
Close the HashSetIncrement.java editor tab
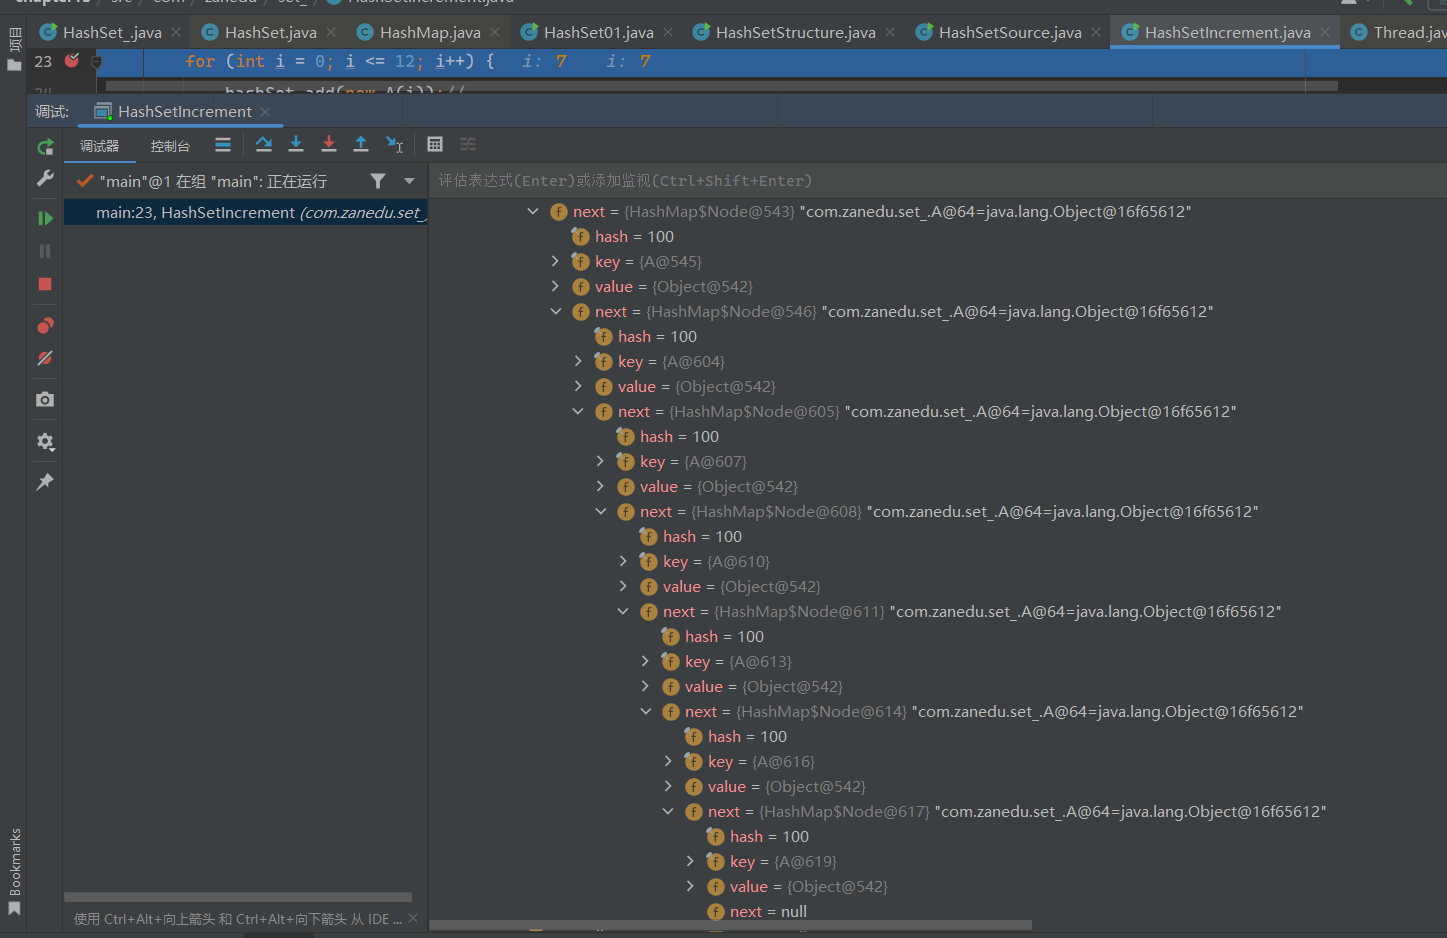click(1325, 32)
